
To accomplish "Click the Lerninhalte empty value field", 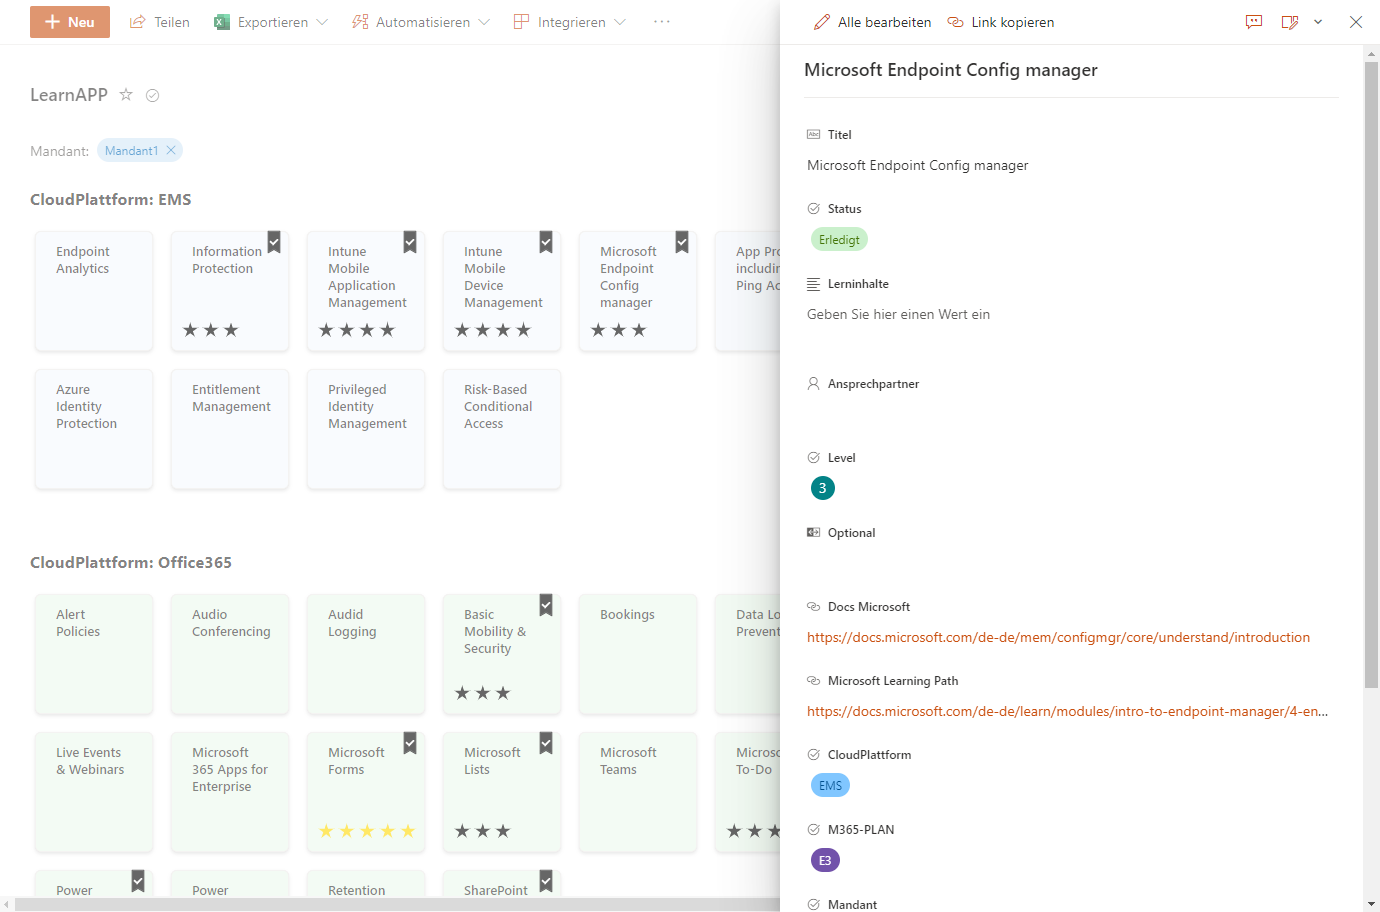I will pyautogui.click(x=898, y=314).
